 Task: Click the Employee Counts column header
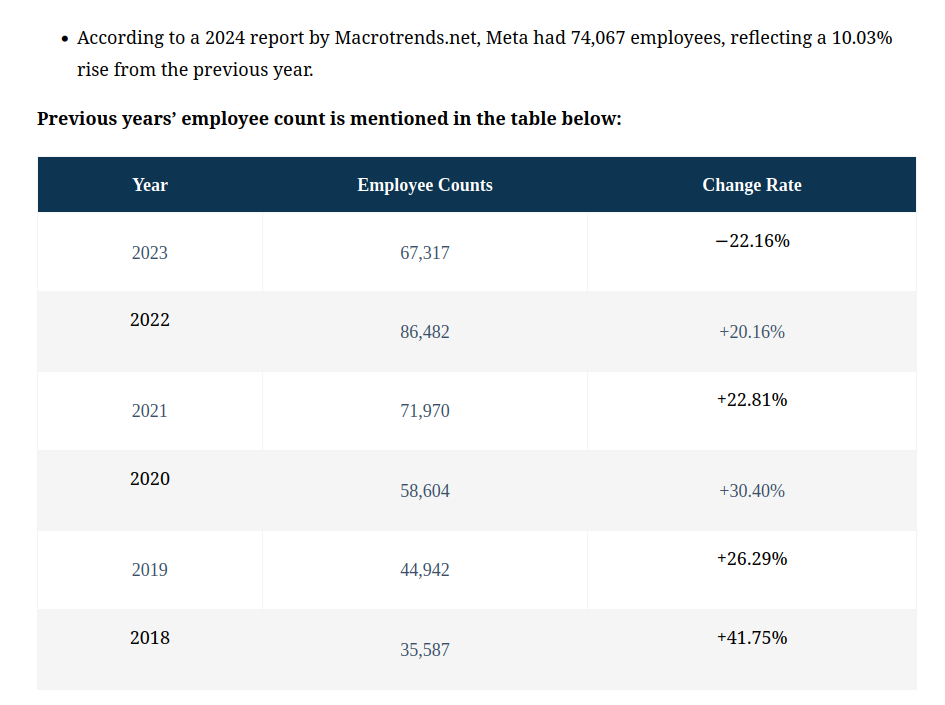425,185
